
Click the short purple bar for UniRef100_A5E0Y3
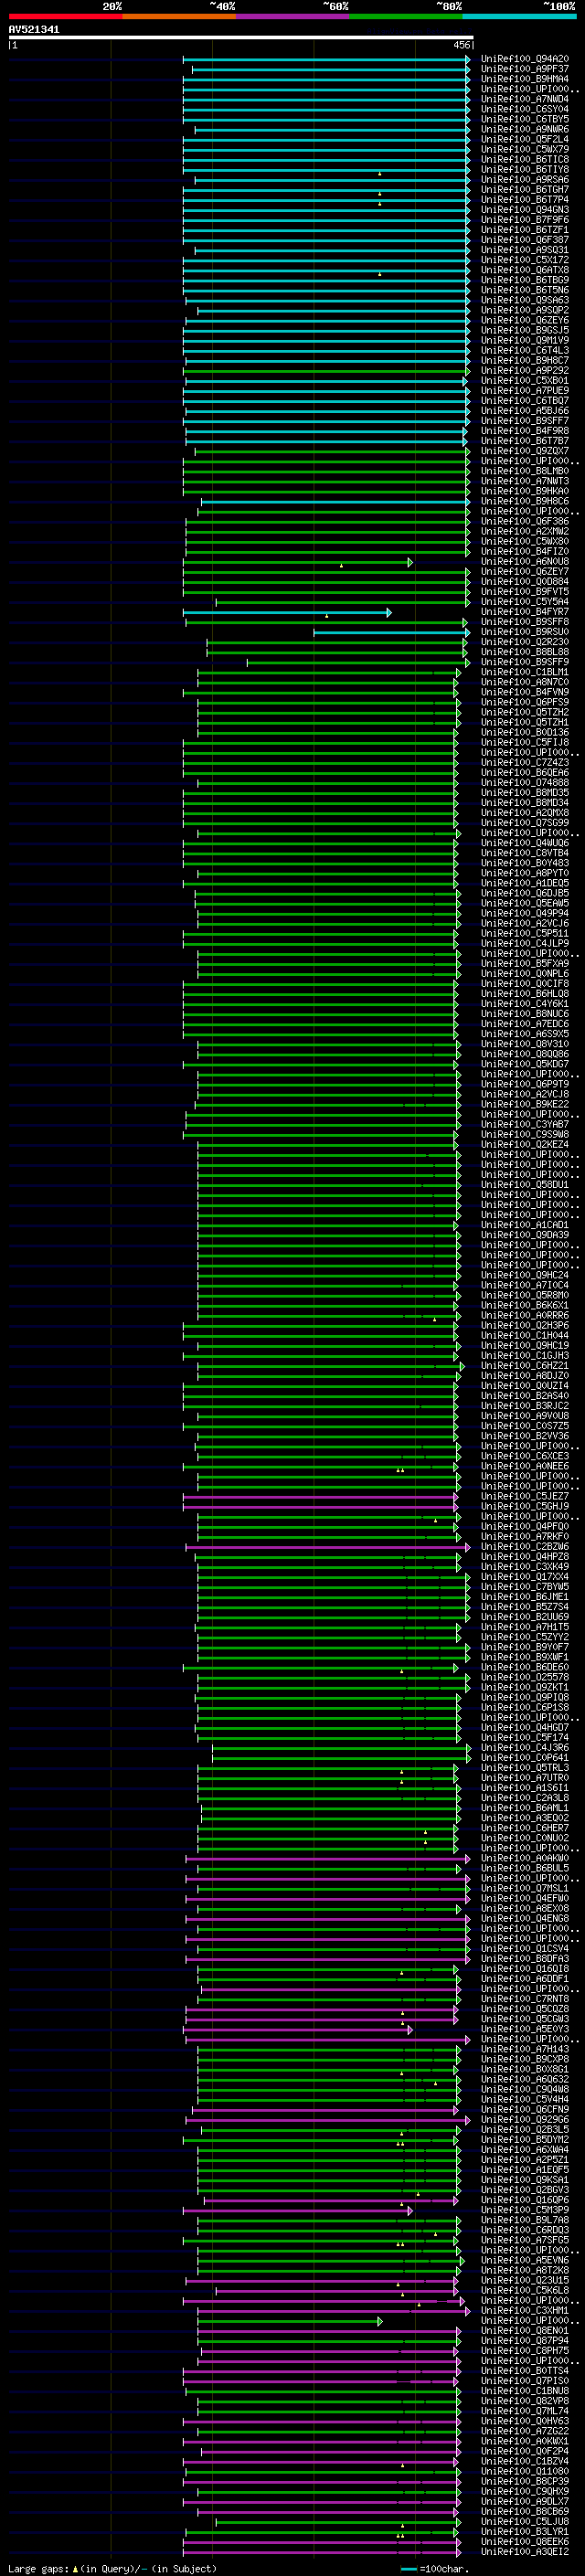point(298,2029)
